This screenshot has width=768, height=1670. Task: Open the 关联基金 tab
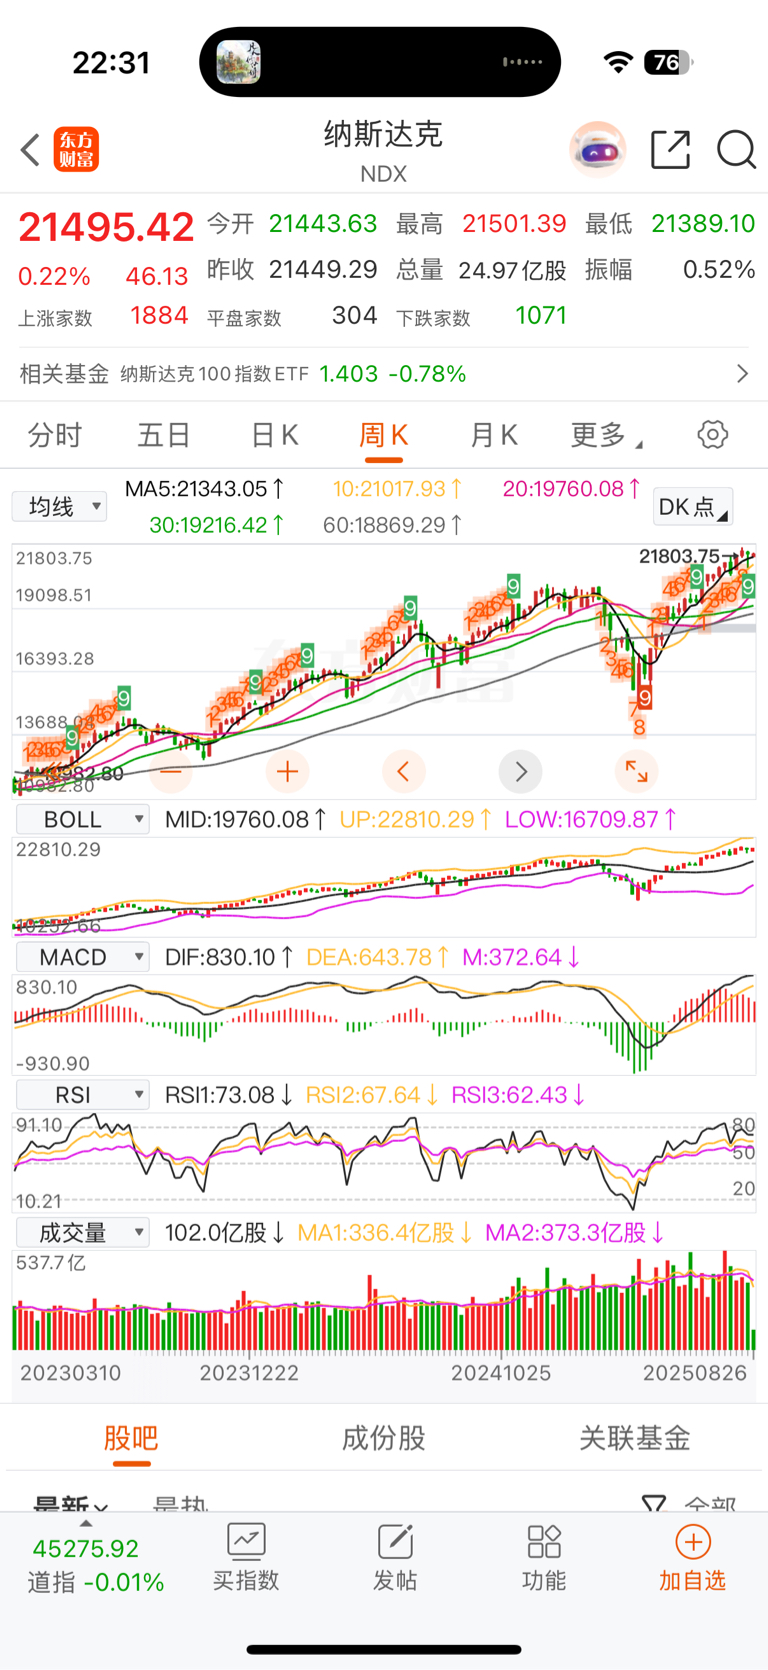635,1438
